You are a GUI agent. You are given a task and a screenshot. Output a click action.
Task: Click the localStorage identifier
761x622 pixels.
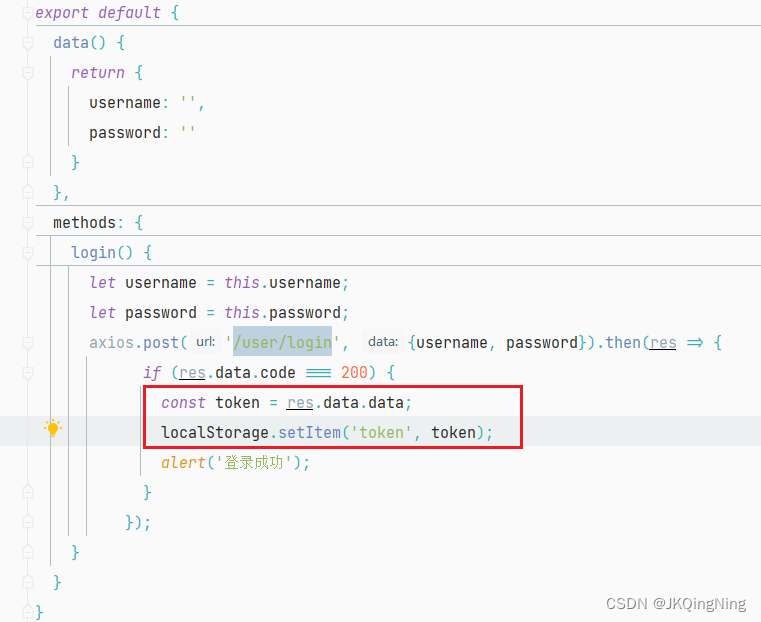point(212,432)
